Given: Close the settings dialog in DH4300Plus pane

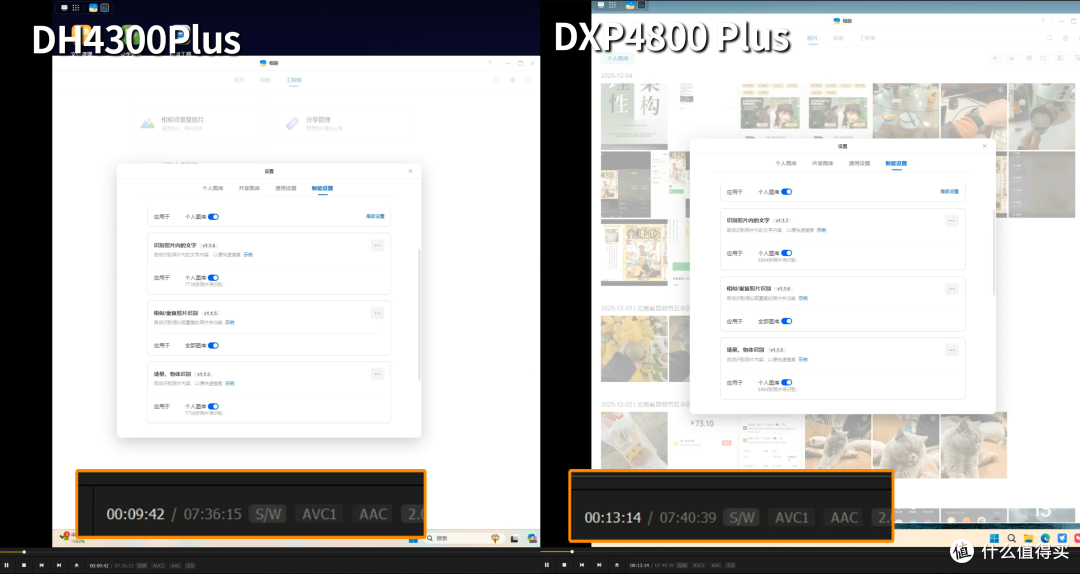Looking at the screenshot, I should click(410, 171).
